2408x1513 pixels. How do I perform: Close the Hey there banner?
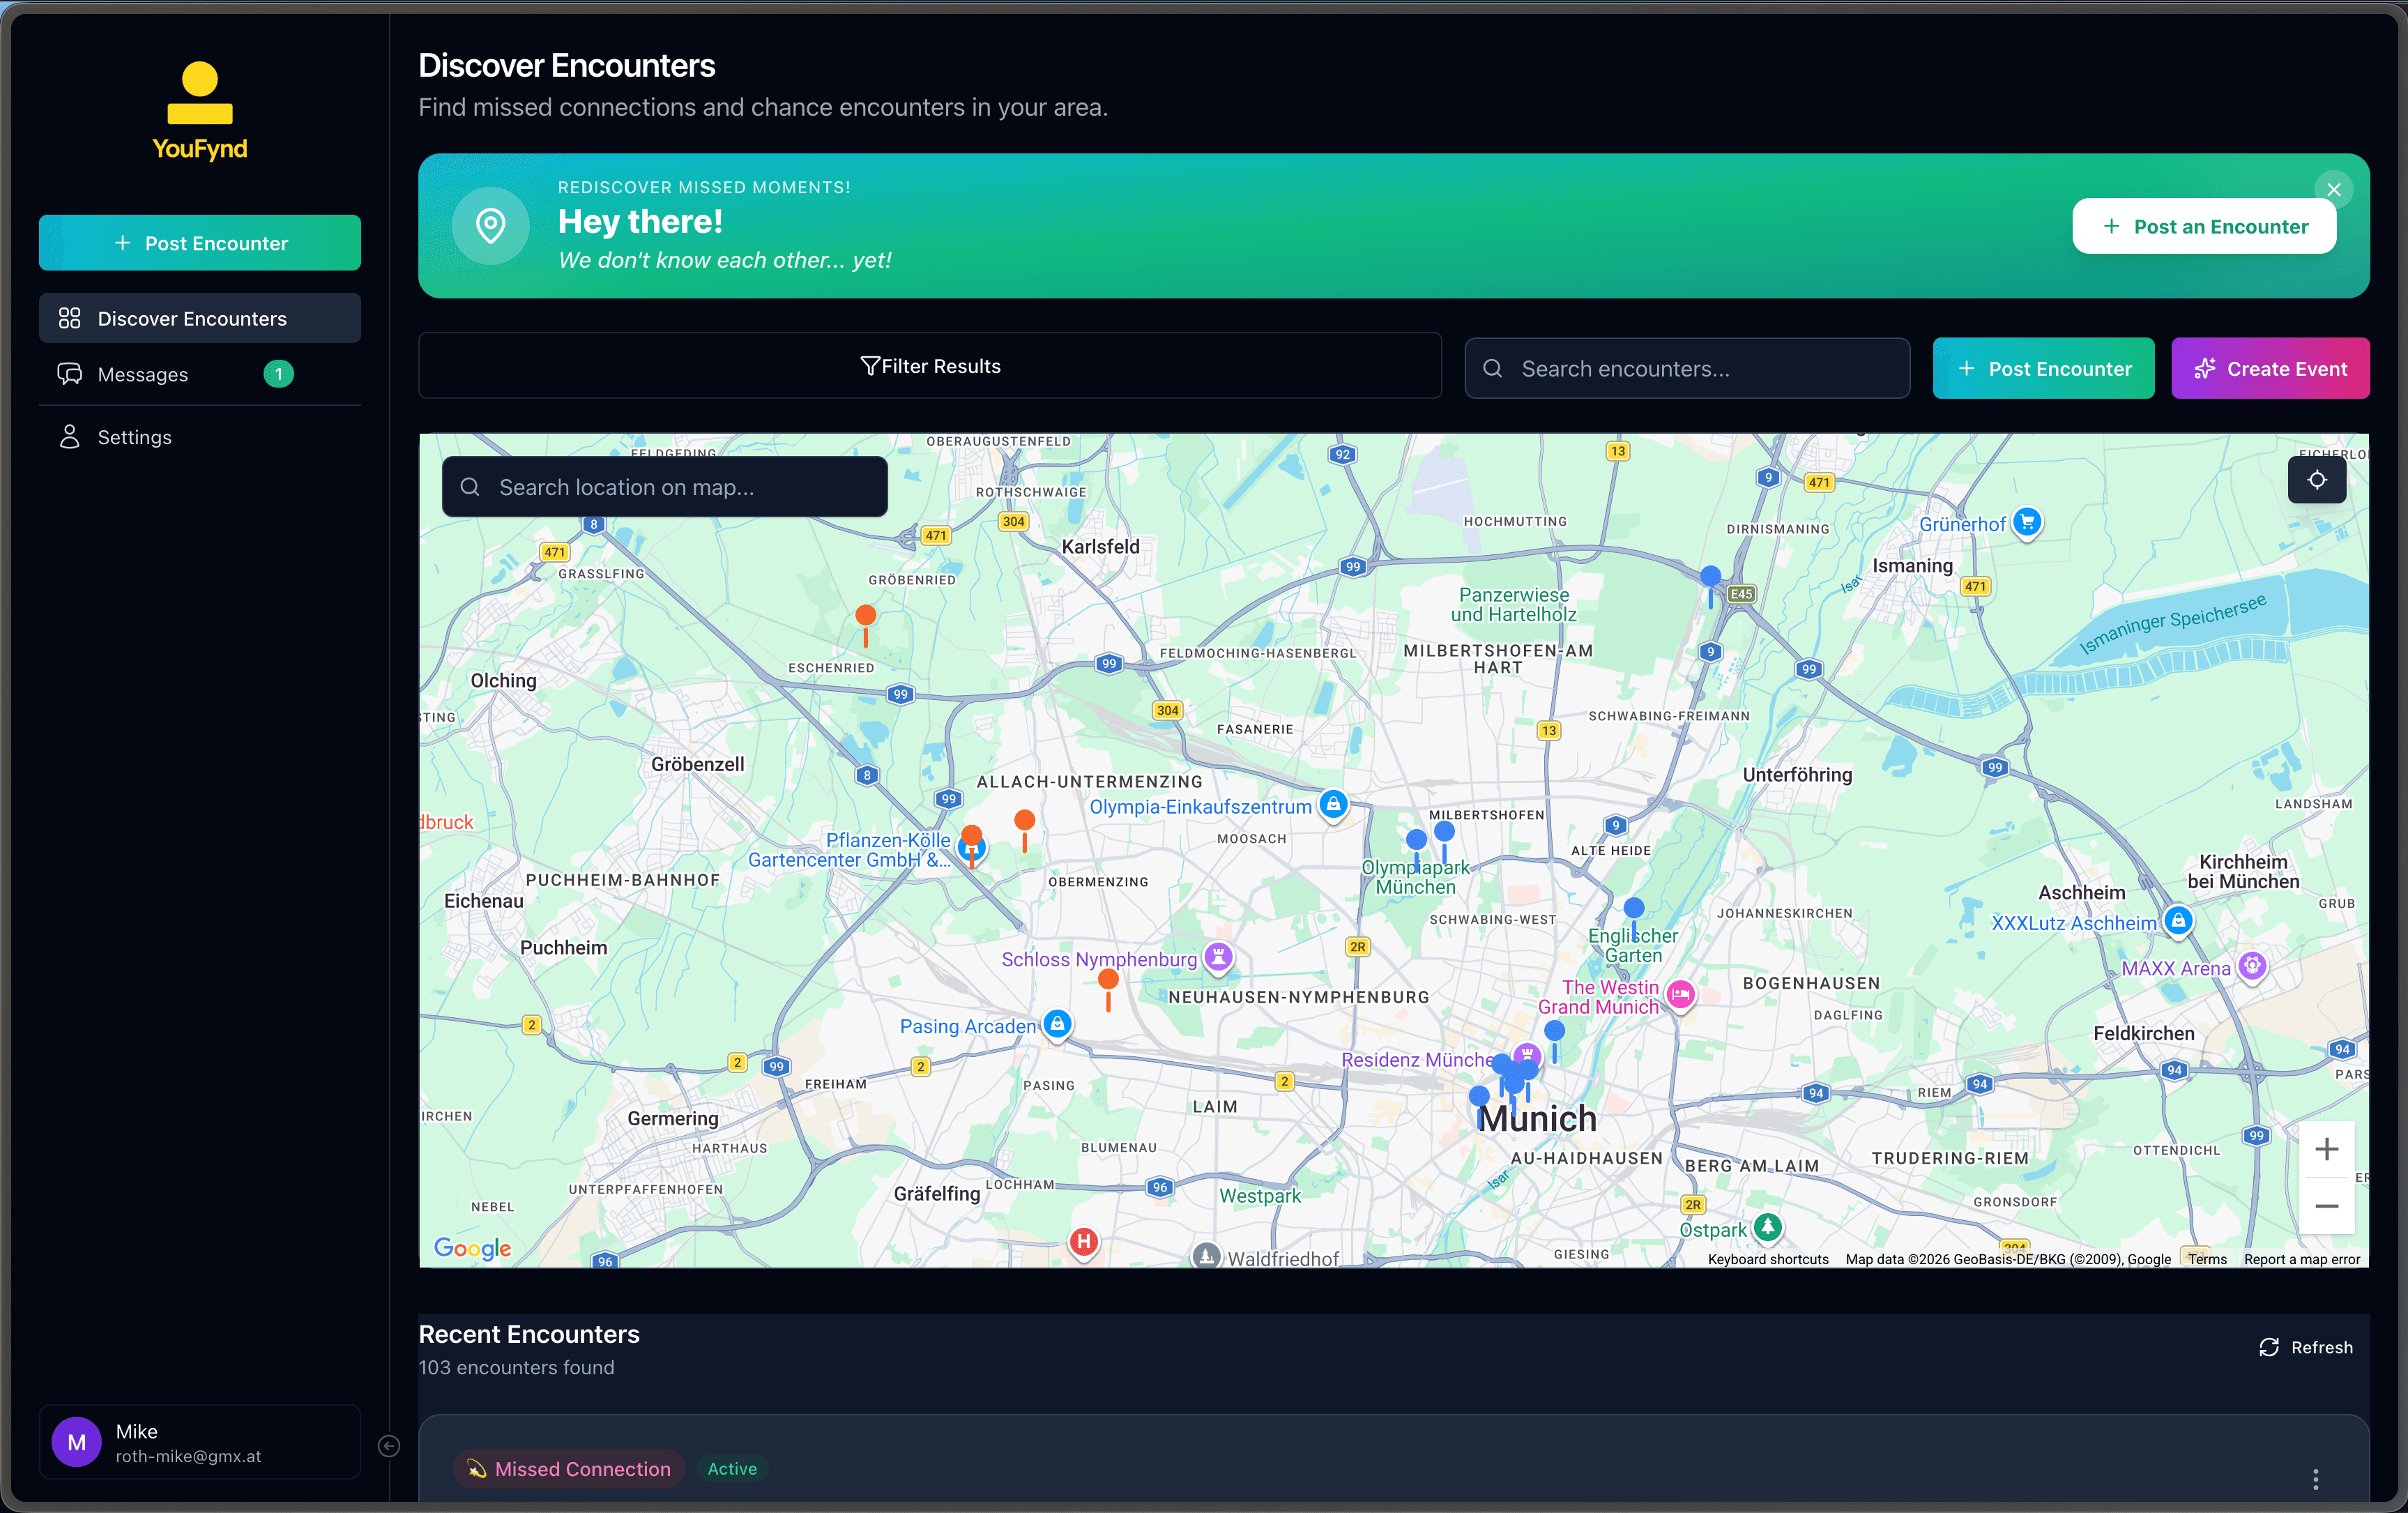point(2334,190)
